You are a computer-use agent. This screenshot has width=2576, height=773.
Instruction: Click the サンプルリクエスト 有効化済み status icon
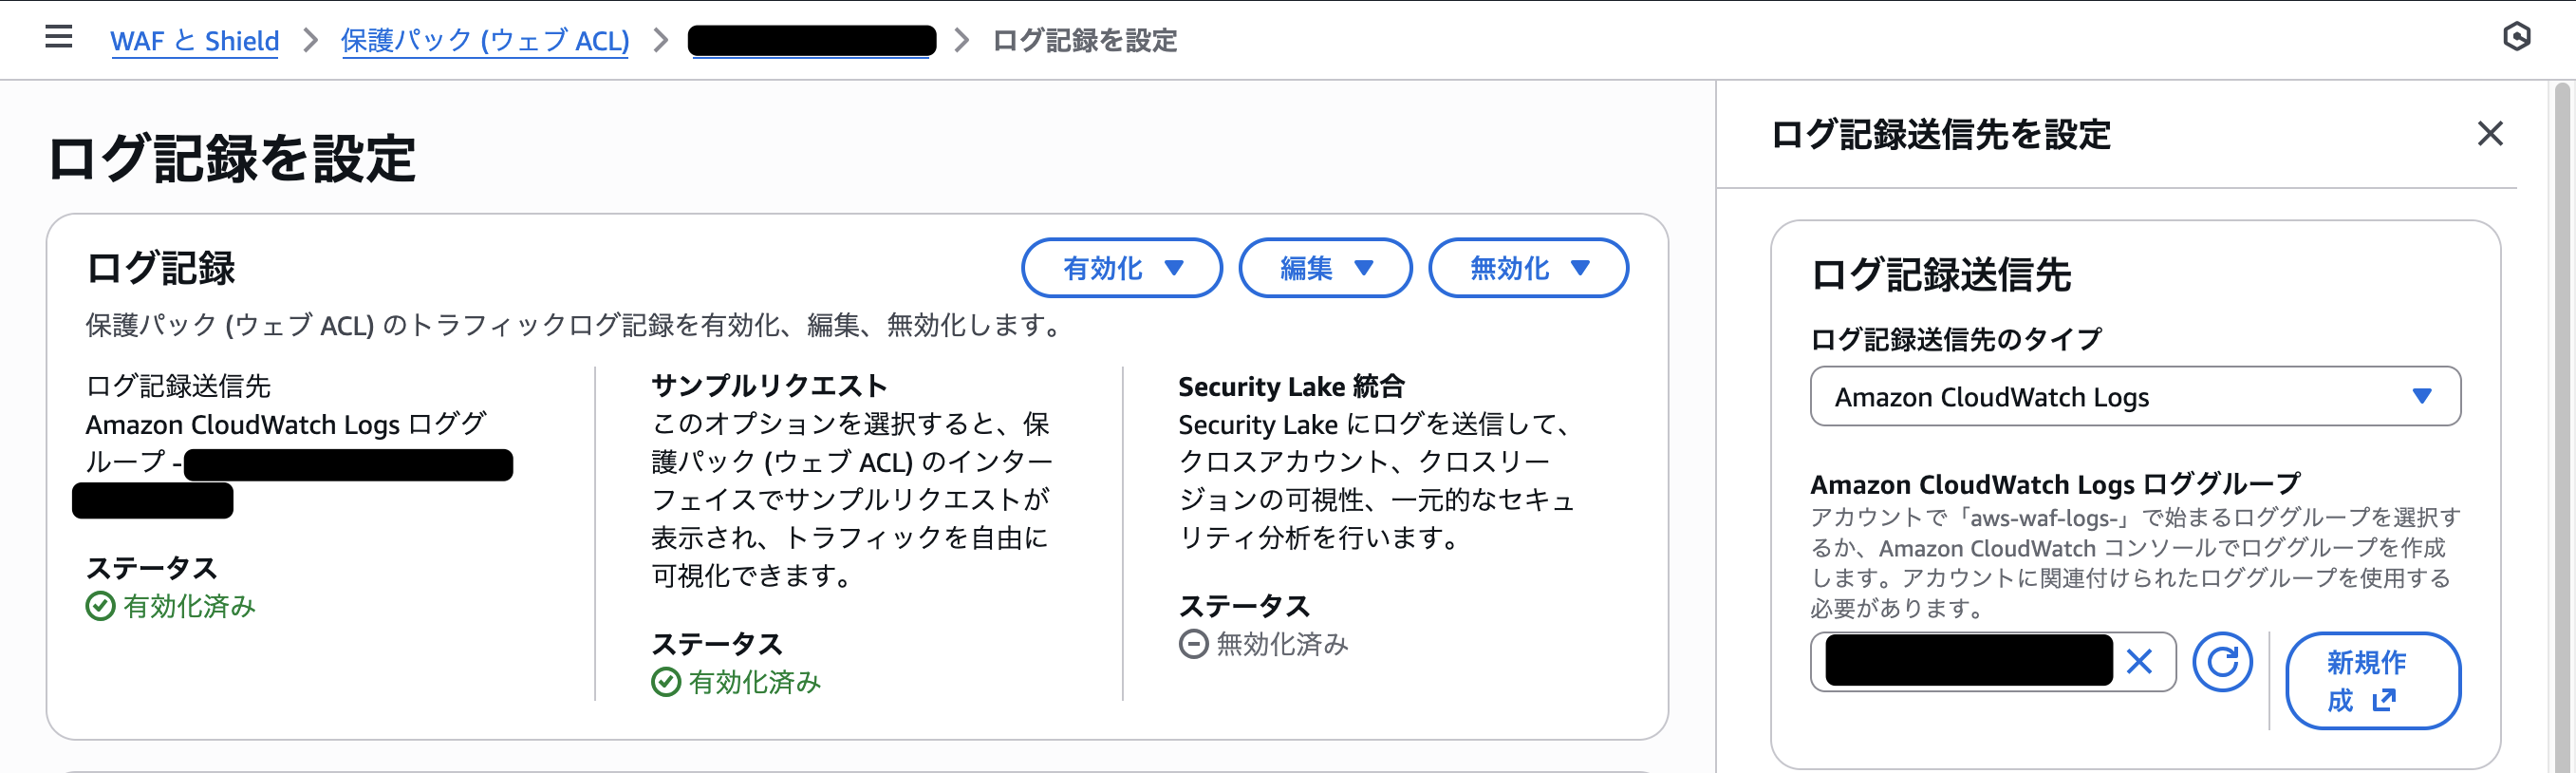click(666, 683)
